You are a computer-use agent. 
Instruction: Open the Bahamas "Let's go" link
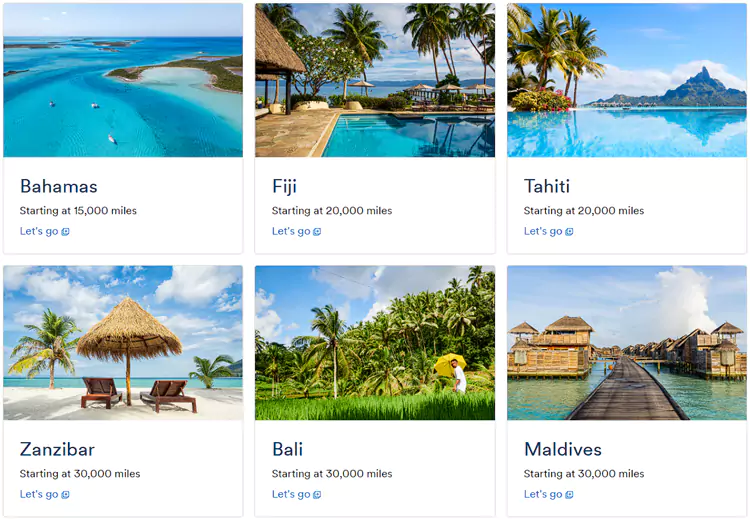coord(39,231)
